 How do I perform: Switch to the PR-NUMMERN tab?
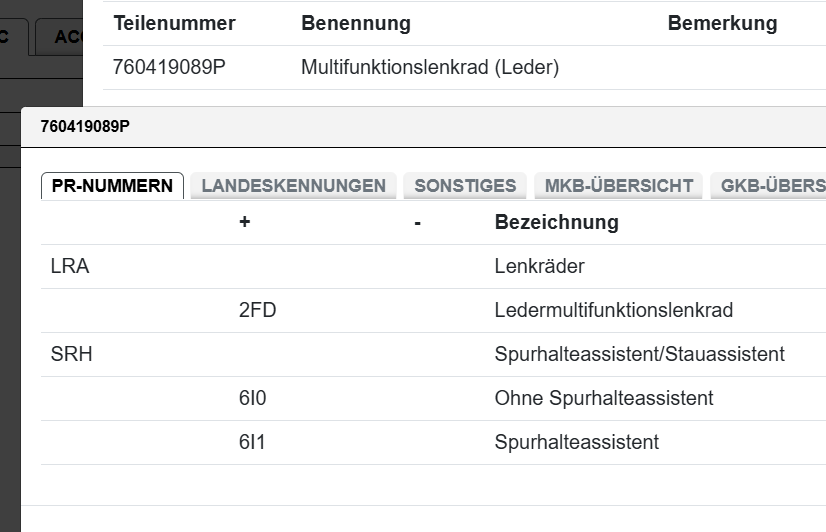112,186
